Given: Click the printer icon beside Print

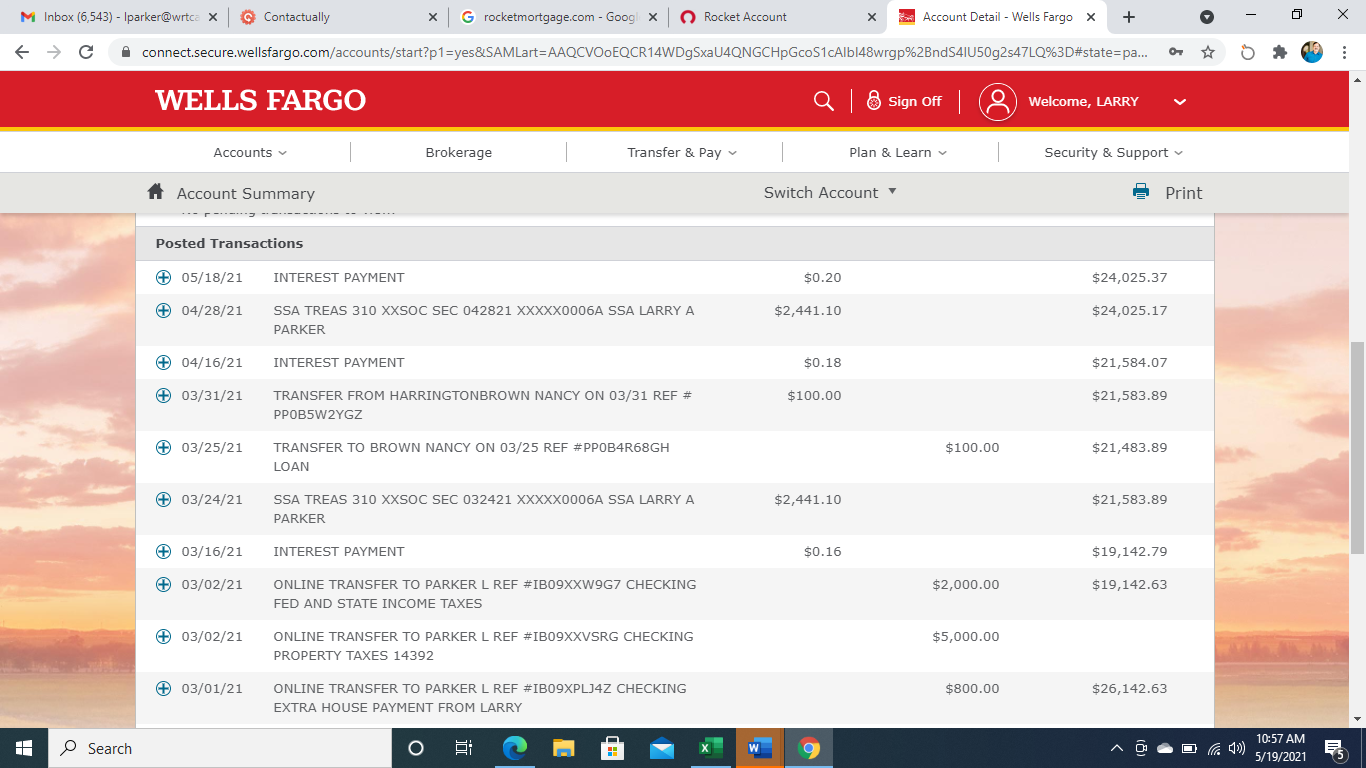Looking at the screenshot, I should click(x=1141, y=192).
